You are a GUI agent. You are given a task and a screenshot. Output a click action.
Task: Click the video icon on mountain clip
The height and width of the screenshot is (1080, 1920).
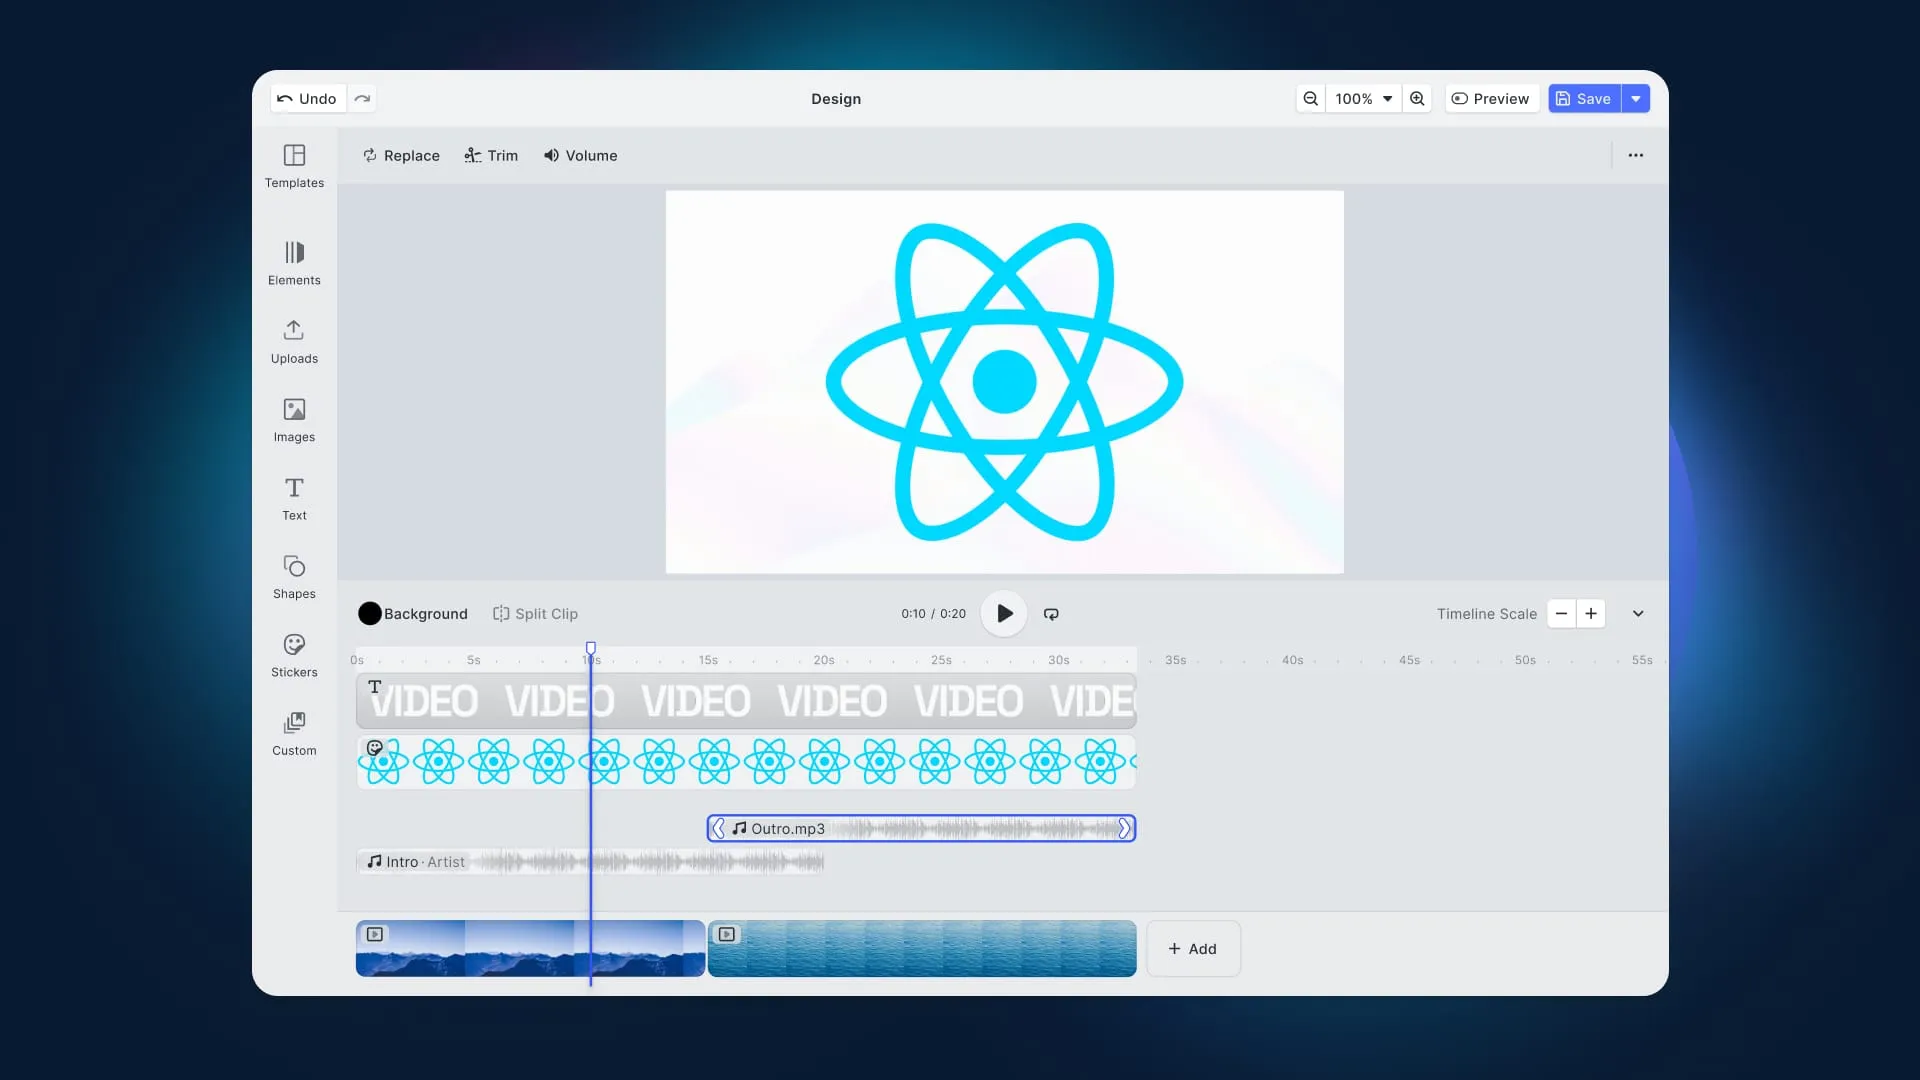tap(375, 934)
